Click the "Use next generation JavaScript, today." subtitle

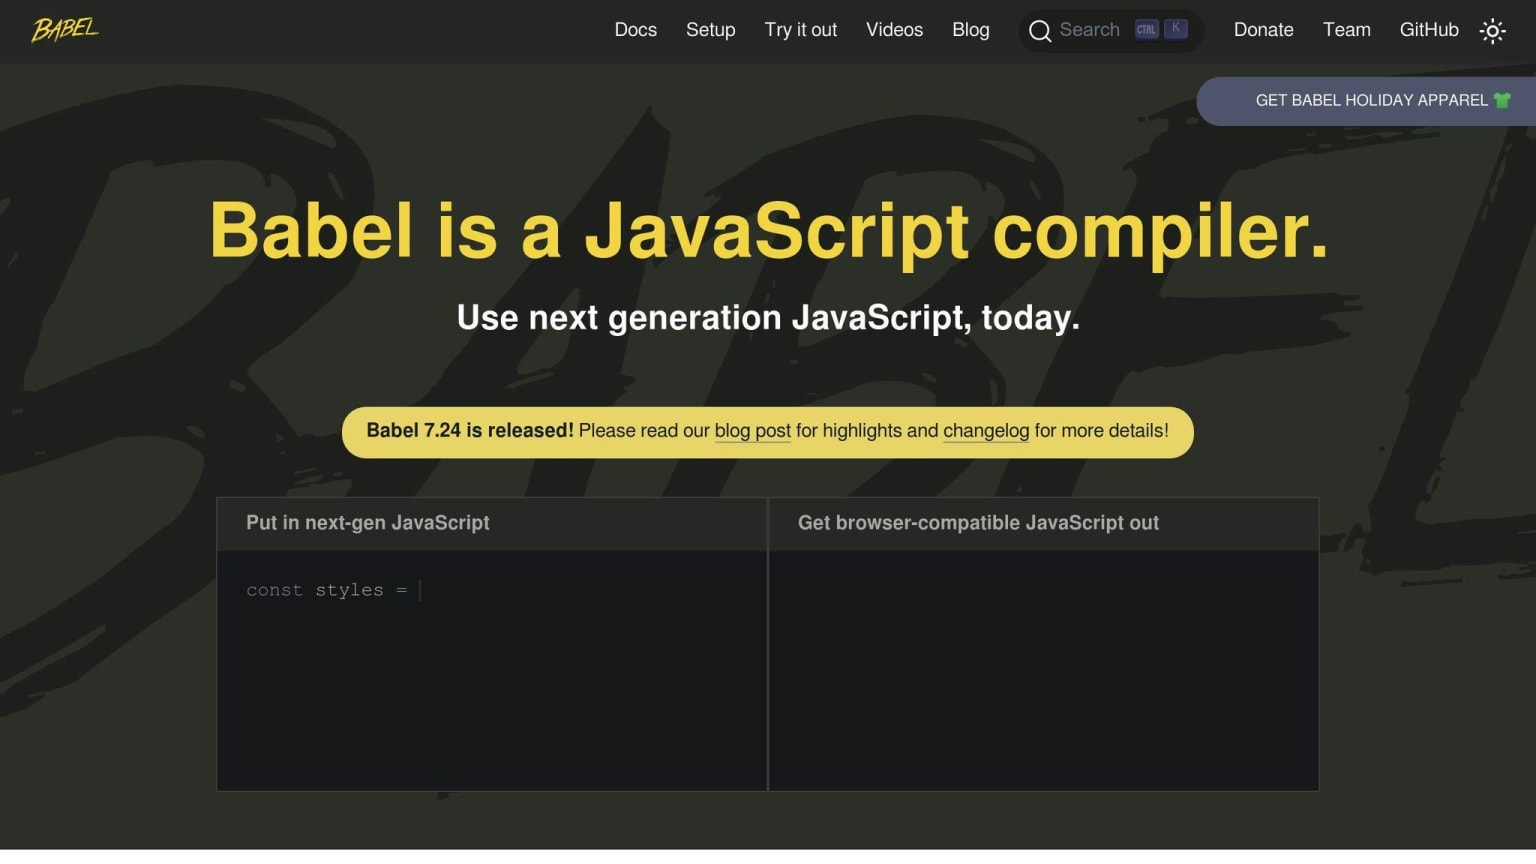tap(768, 318)
